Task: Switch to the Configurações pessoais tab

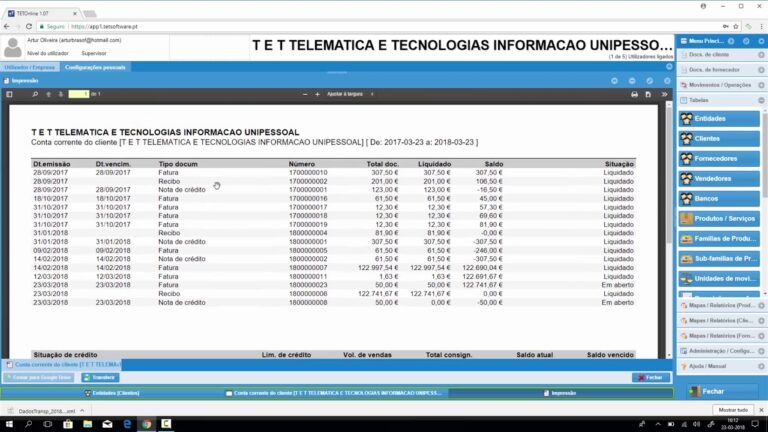Action: [x=95, y=67]
